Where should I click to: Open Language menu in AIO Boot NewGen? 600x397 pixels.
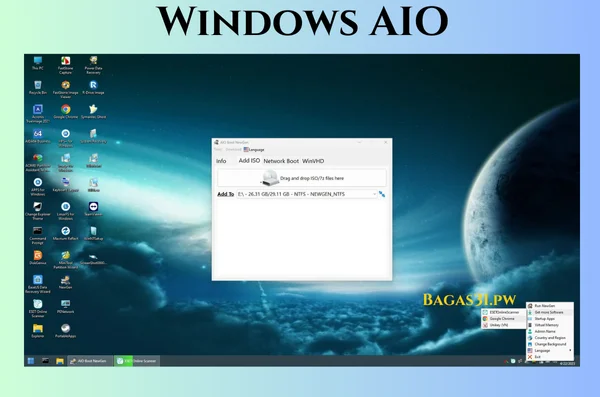pyautogui.click(x=254, y=150)
